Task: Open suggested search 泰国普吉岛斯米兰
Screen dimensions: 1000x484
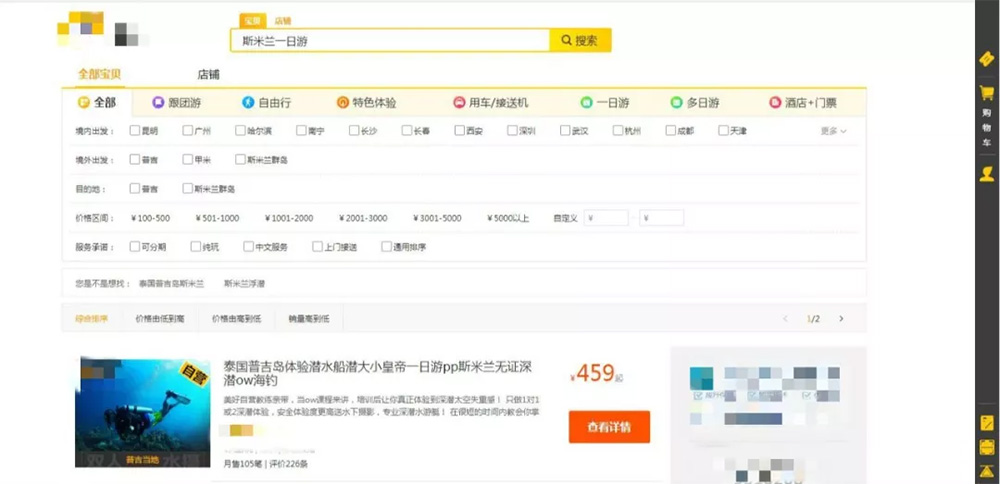Action: (172, 284)
